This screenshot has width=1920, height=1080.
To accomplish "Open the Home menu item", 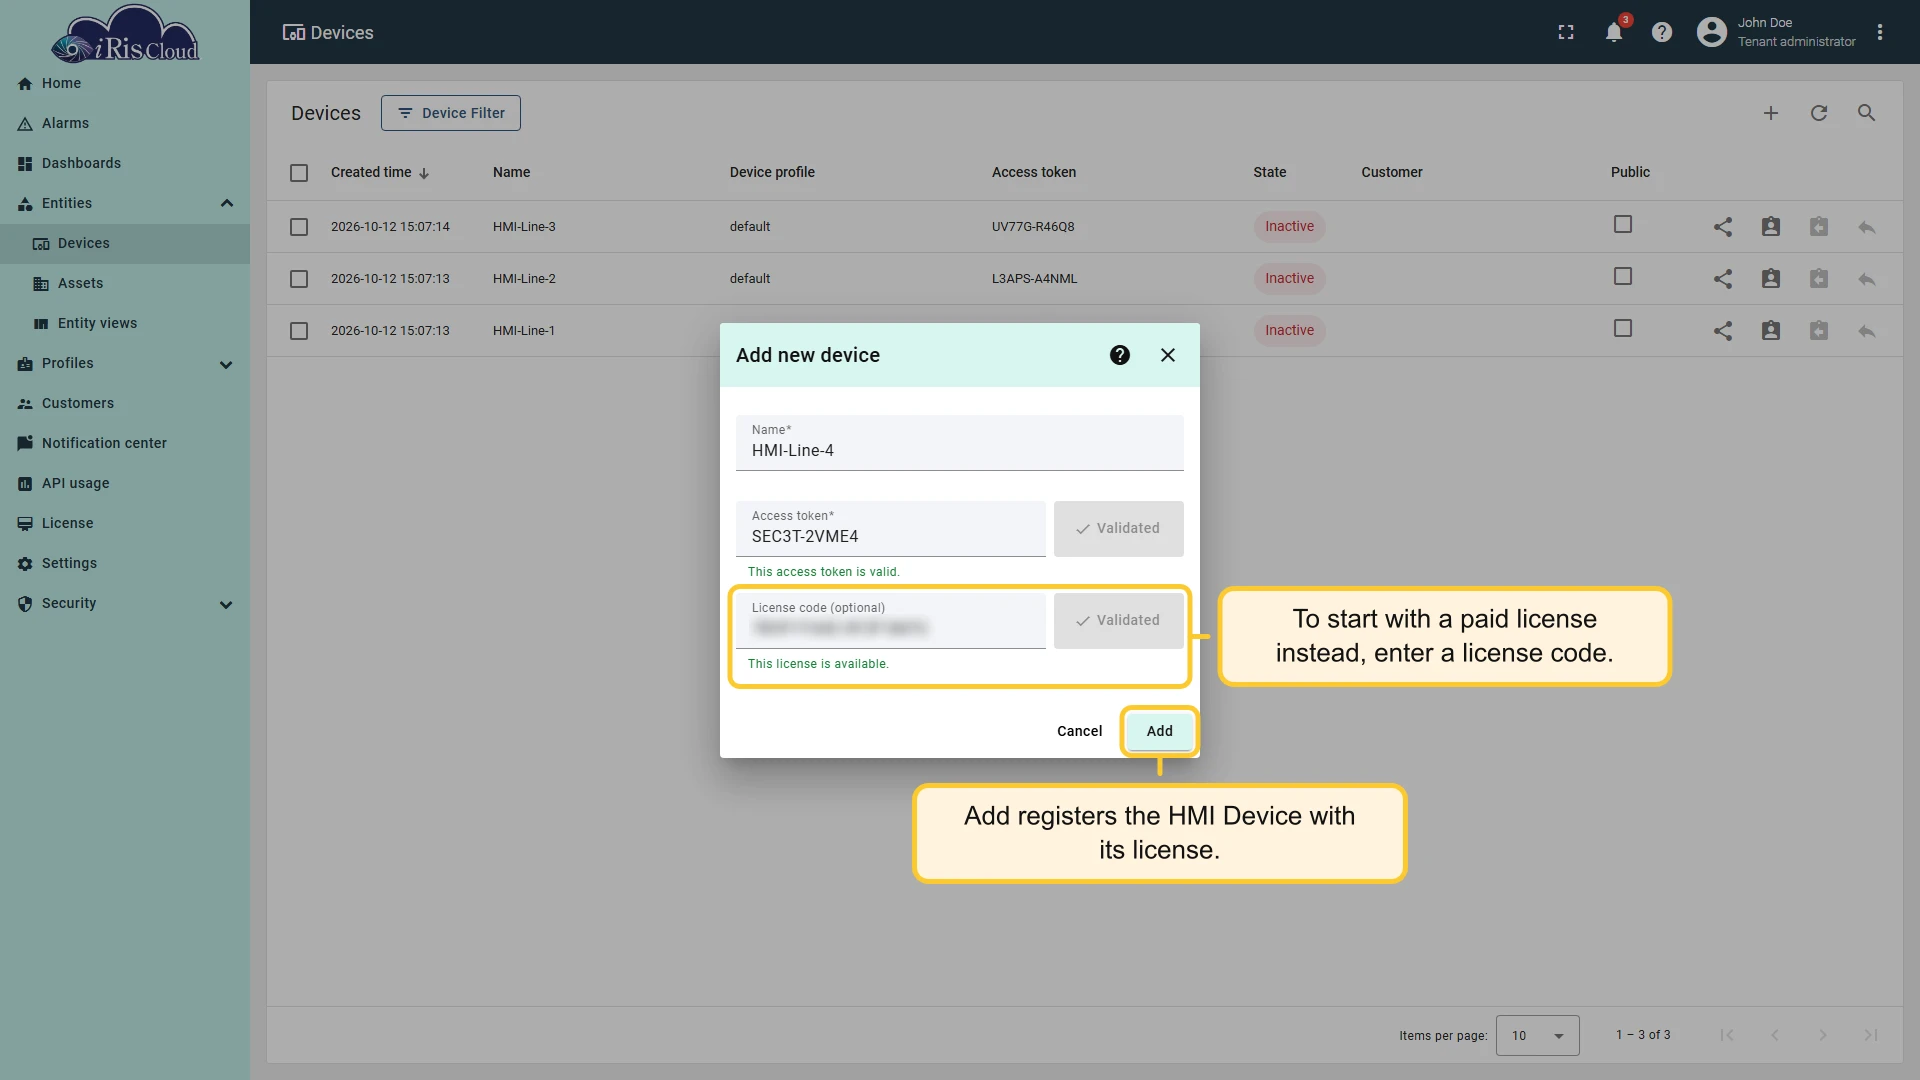I will coord(125,83).
